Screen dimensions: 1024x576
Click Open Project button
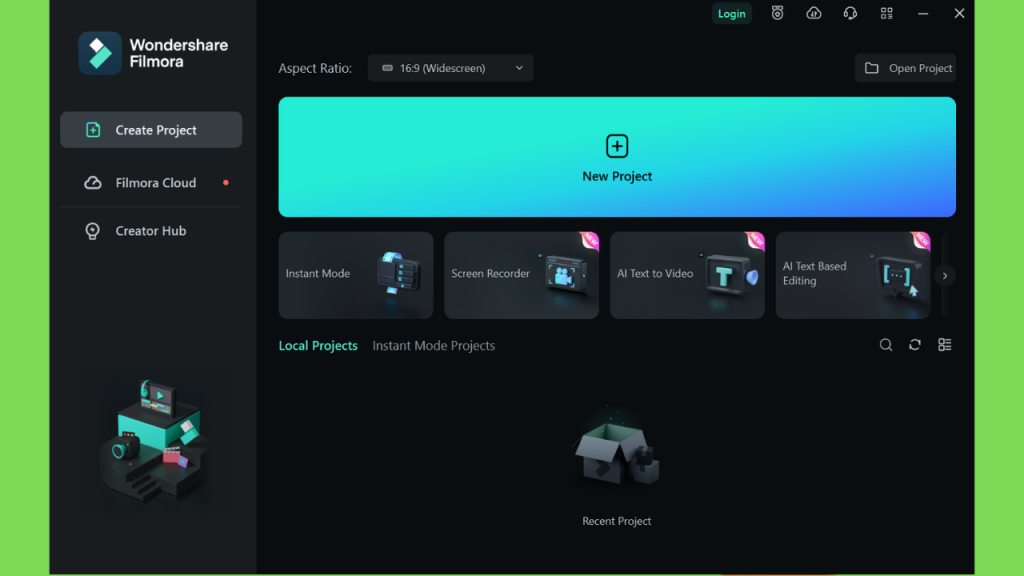(905, 68)
